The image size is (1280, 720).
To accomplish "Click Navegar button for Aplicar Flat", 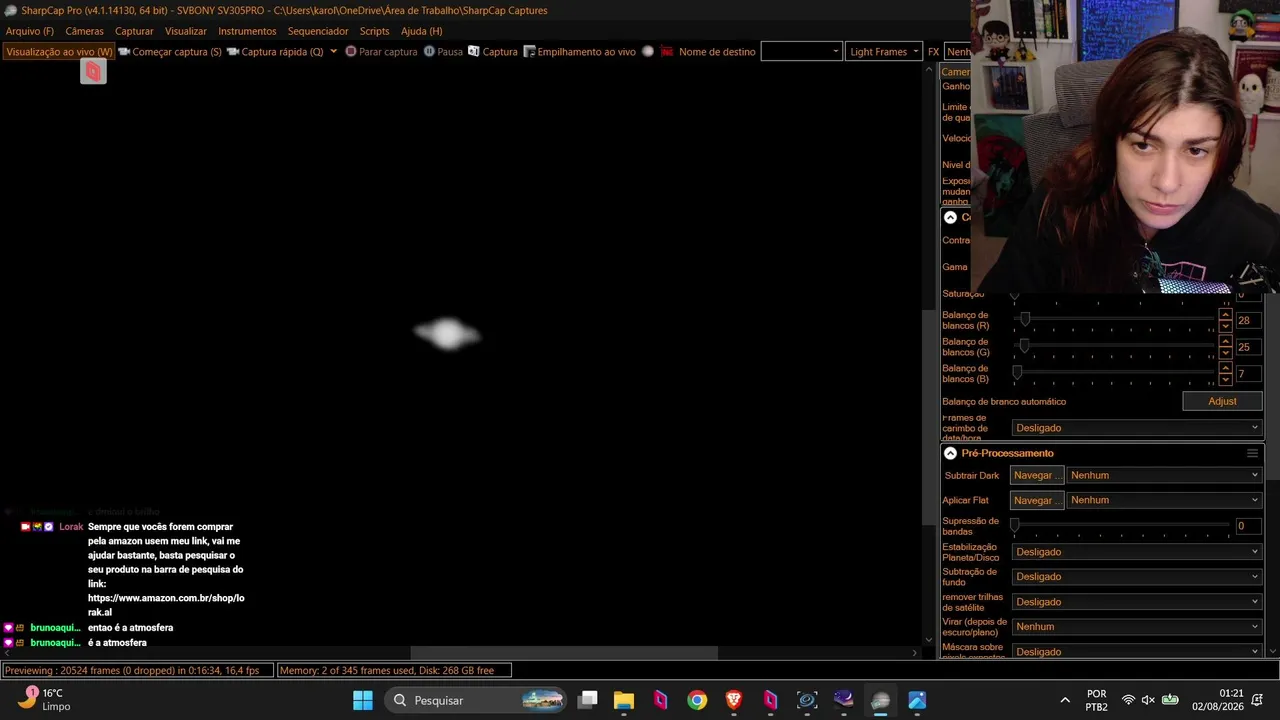I will (1036, 500).
